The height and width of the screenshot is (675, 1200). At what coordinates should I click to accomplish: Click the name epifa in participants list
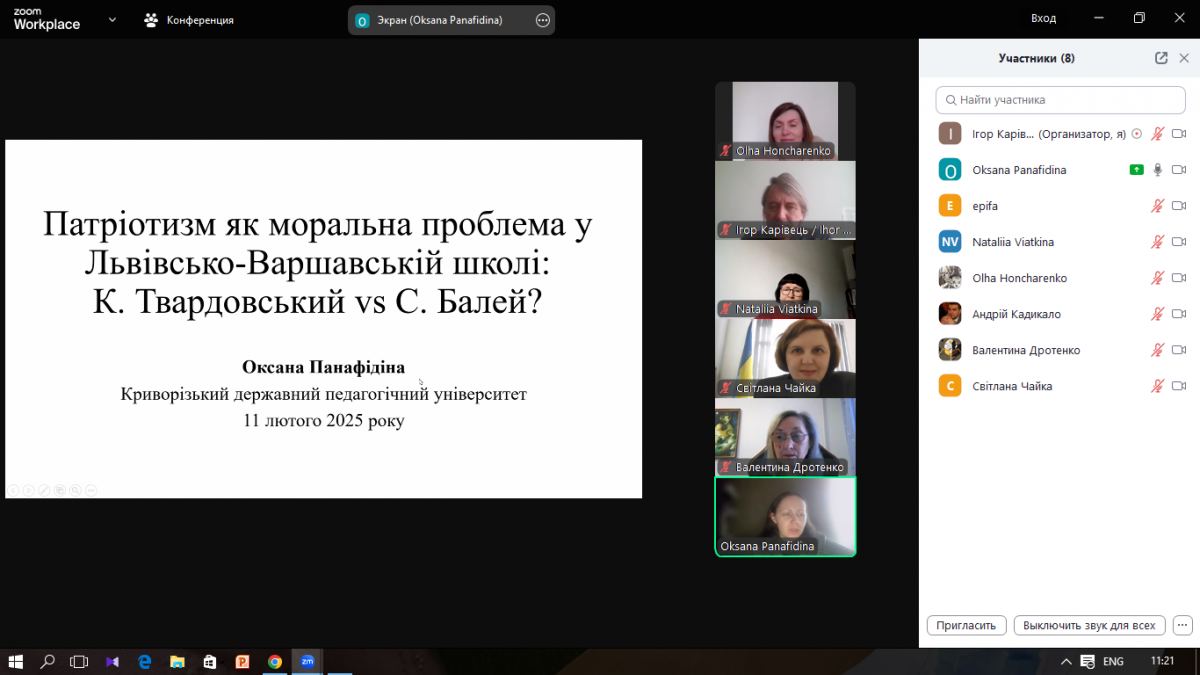coord(985,206)
